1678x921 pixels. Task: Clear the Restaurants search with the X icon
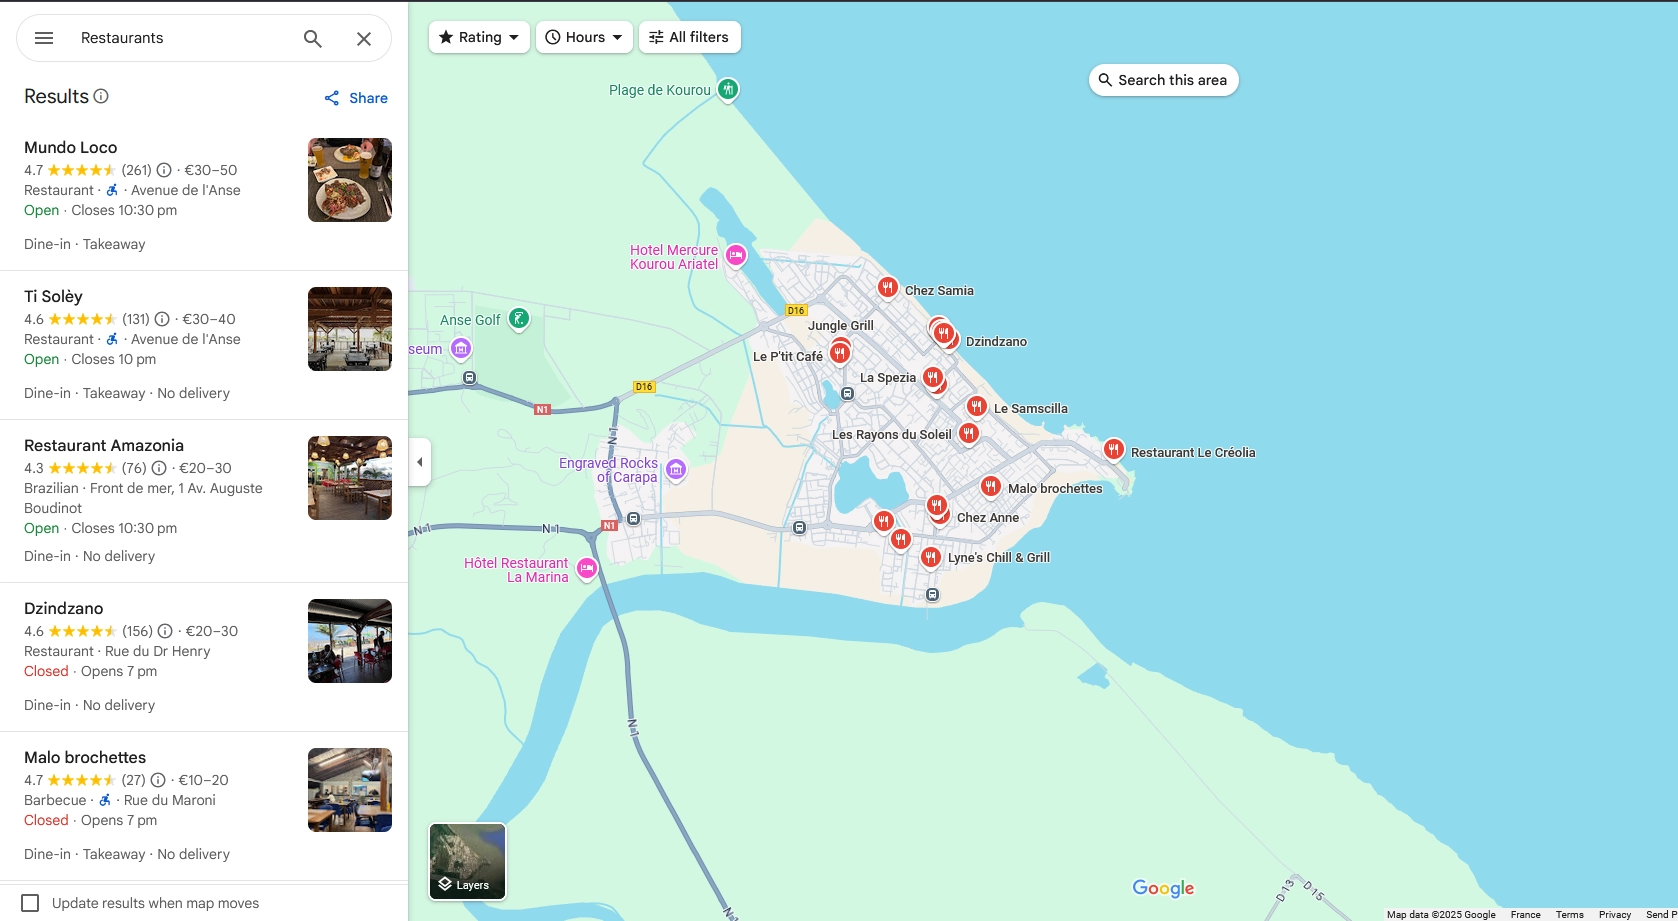364,38
